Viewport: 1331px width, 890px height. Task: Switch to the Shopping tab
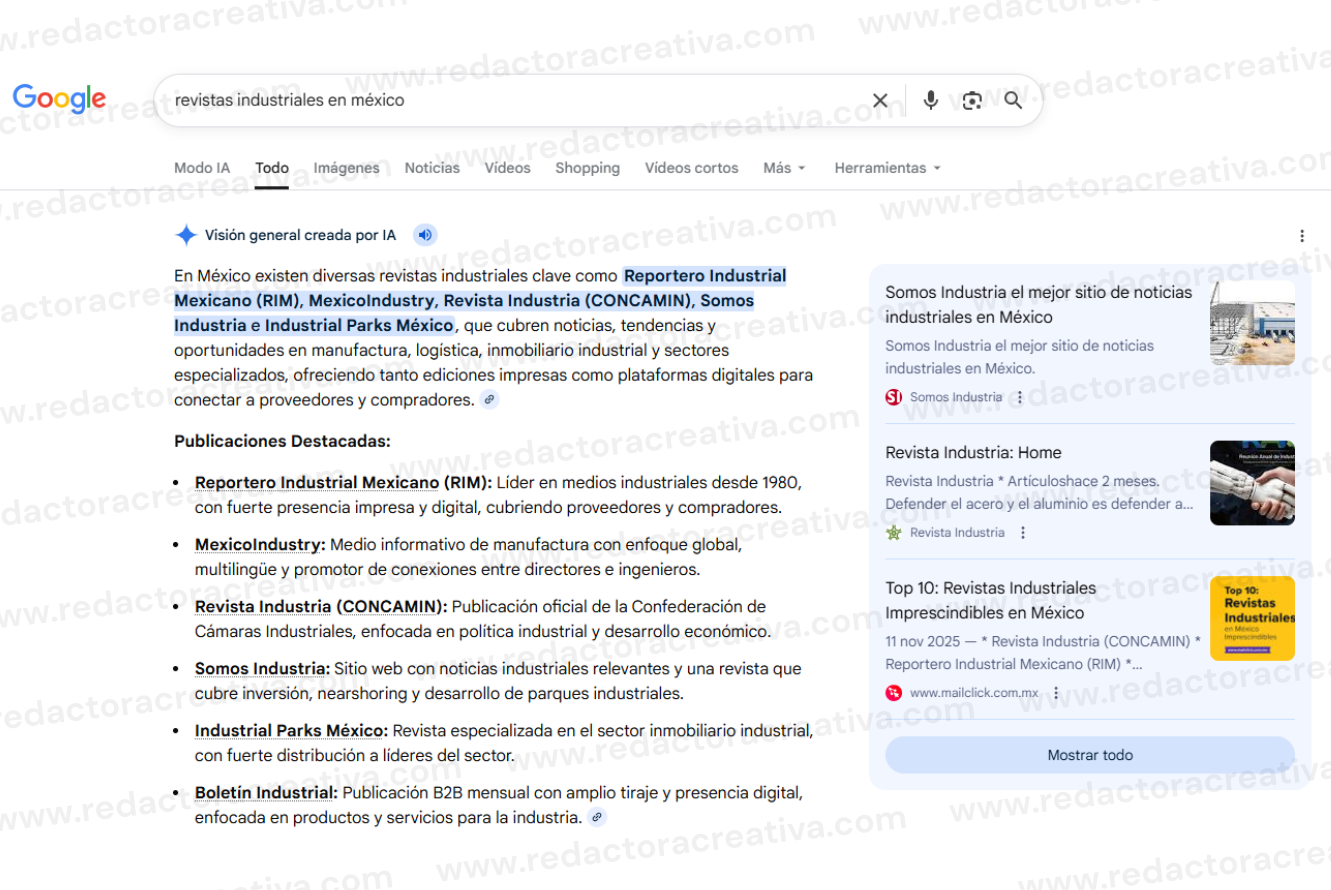[587, 168]
